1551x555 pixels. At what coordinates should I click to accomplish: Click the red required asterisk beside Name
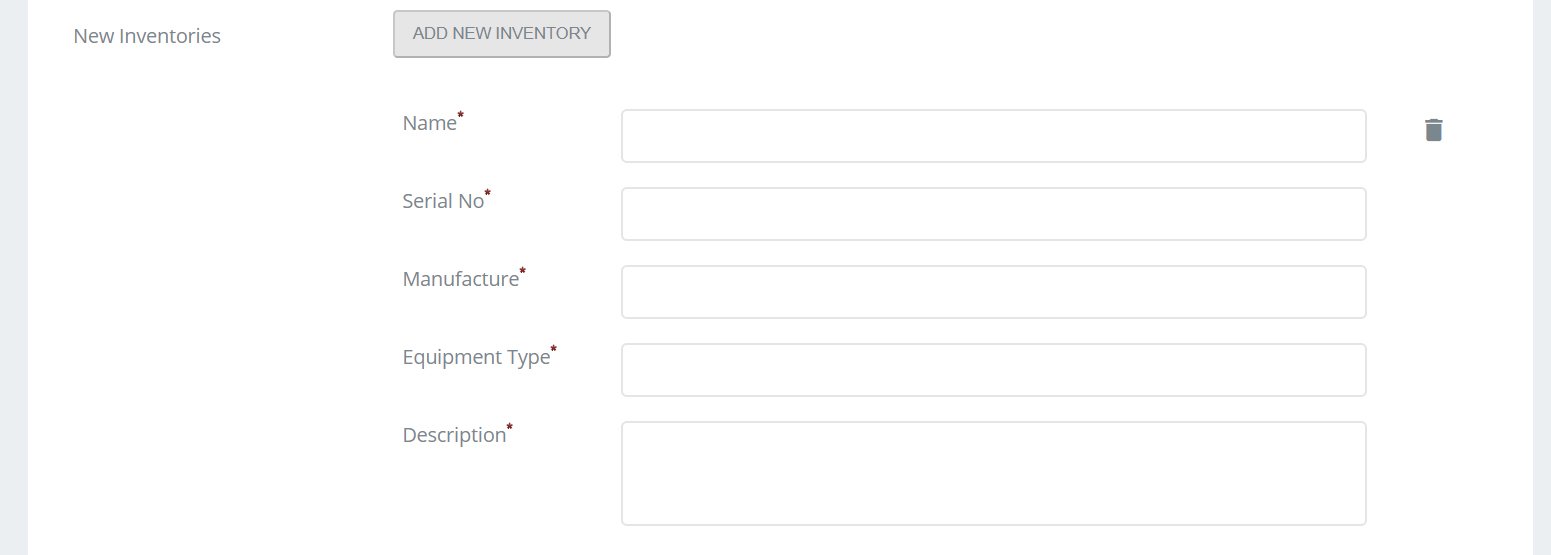[460, 116]
